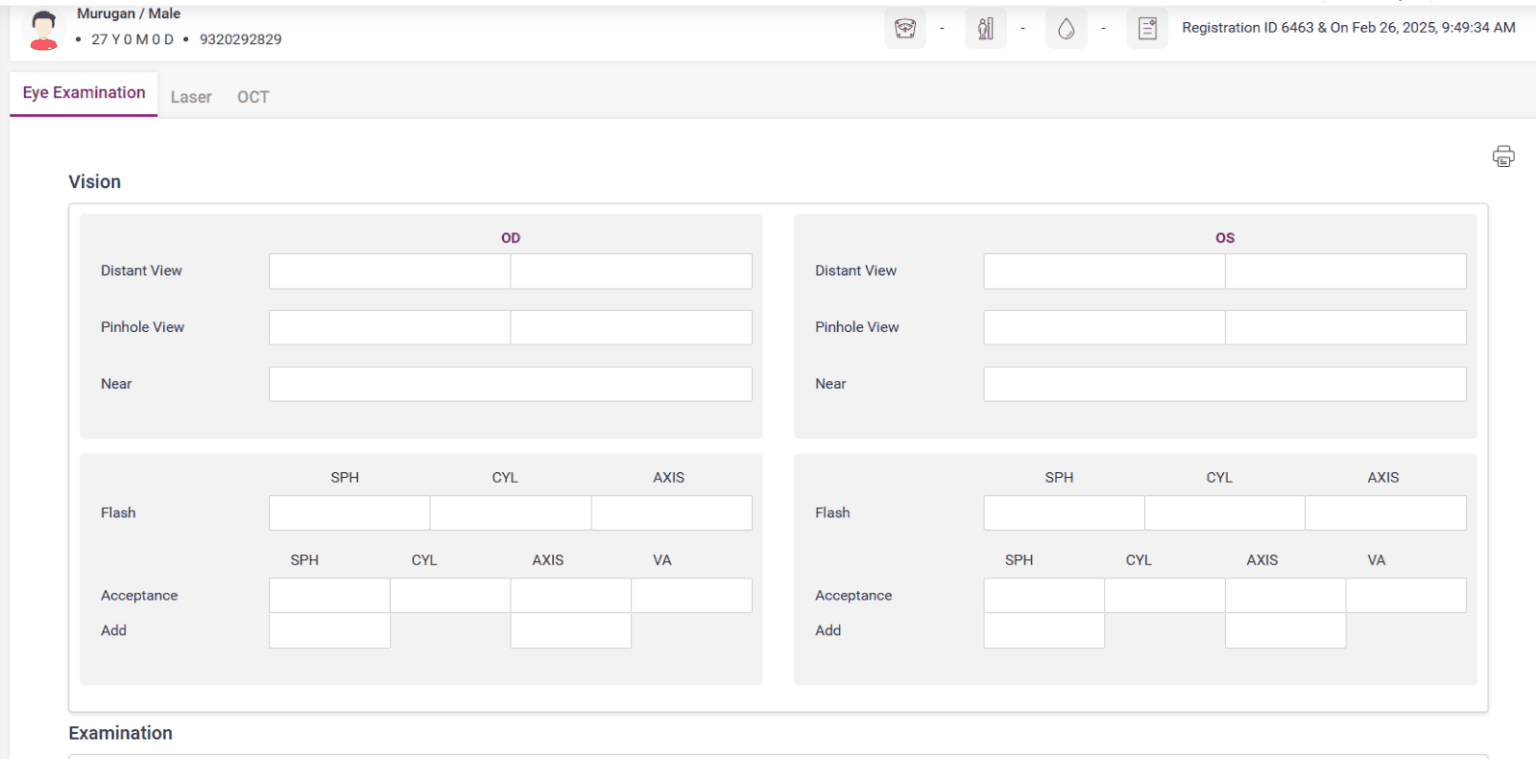Image resolution: width=1536 pixels, height=759 pixels.
Task: Focus the OS Distant View field
Action: point(1104,270)
